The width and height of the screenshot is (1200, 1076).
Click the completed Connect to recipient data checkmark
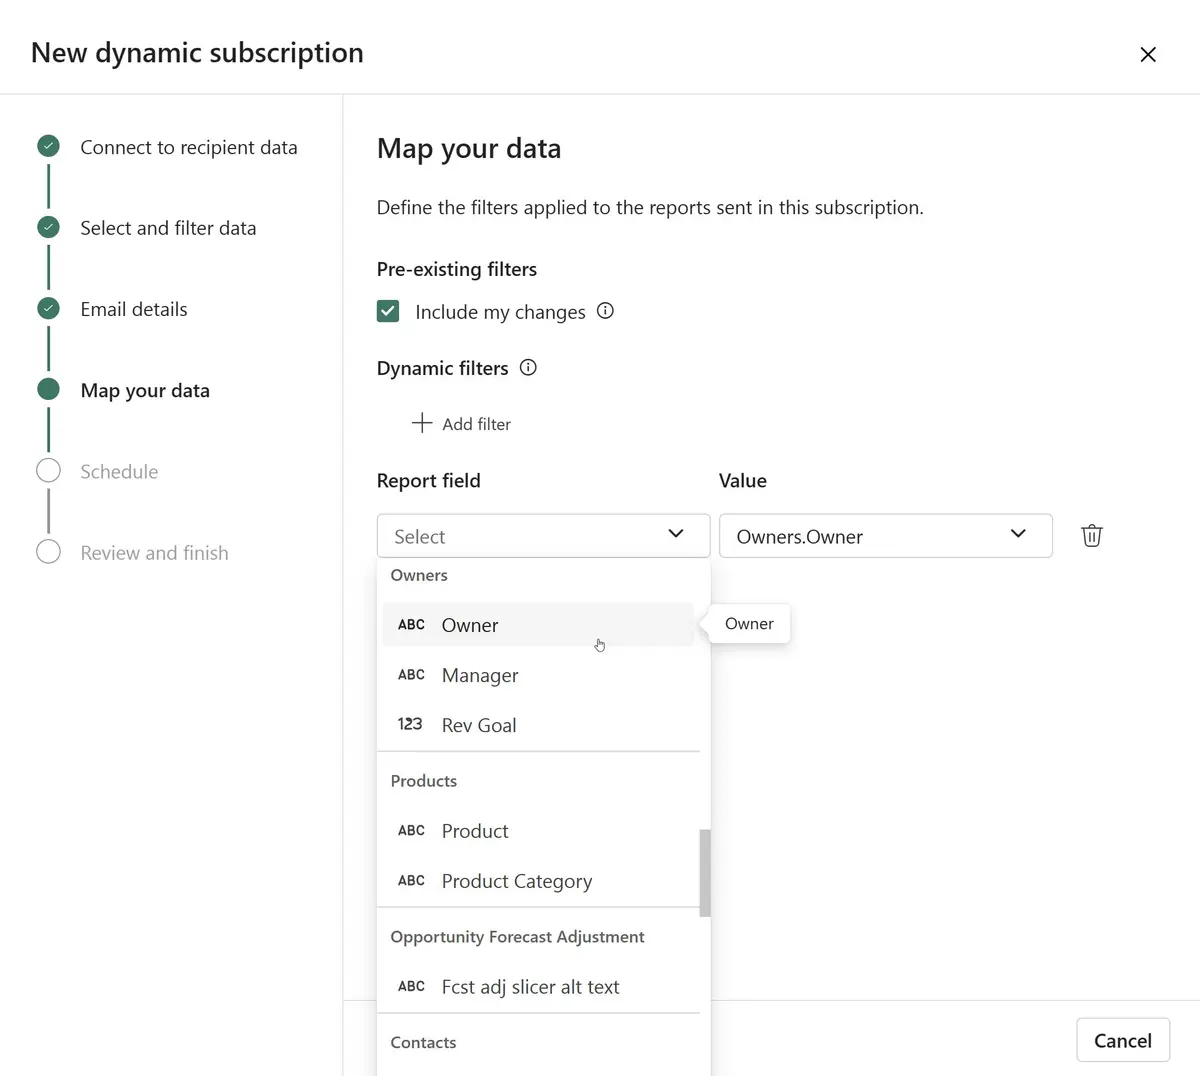48,147
